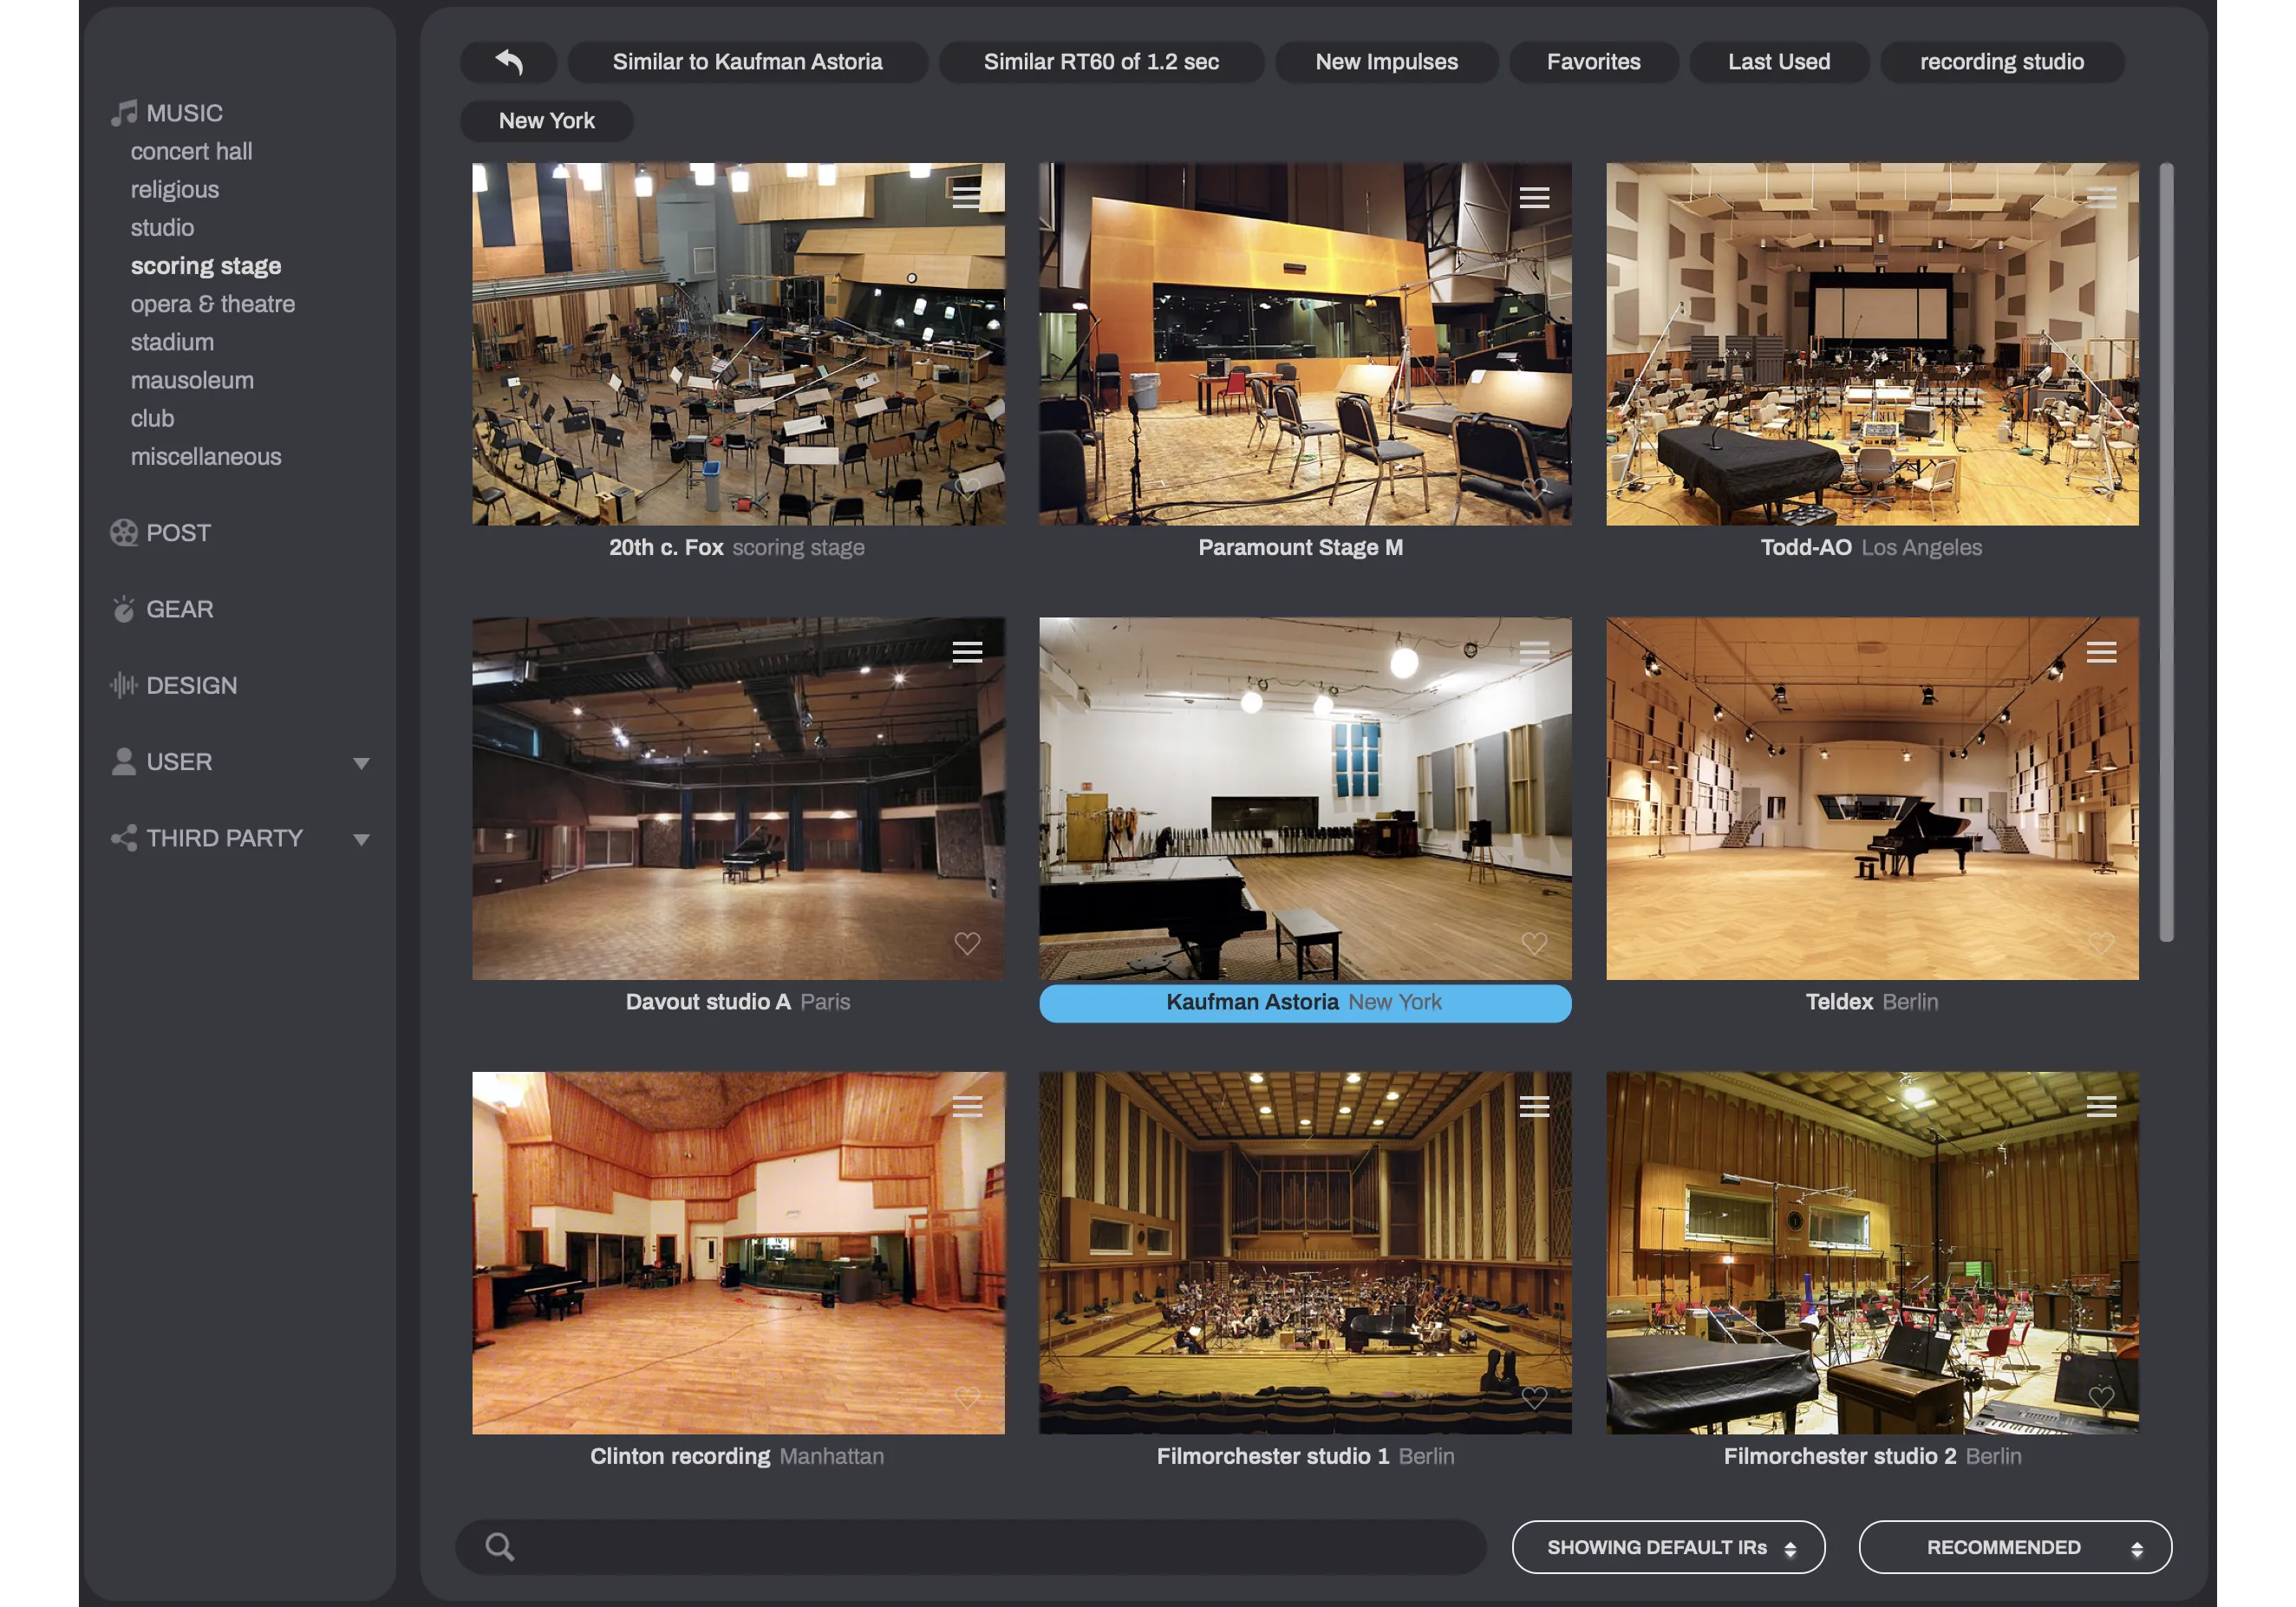The width and height of the screenshot is (2296, 1607).
Task: Favorite Davout studio A with heart icon
Action: tap(967, 943)
